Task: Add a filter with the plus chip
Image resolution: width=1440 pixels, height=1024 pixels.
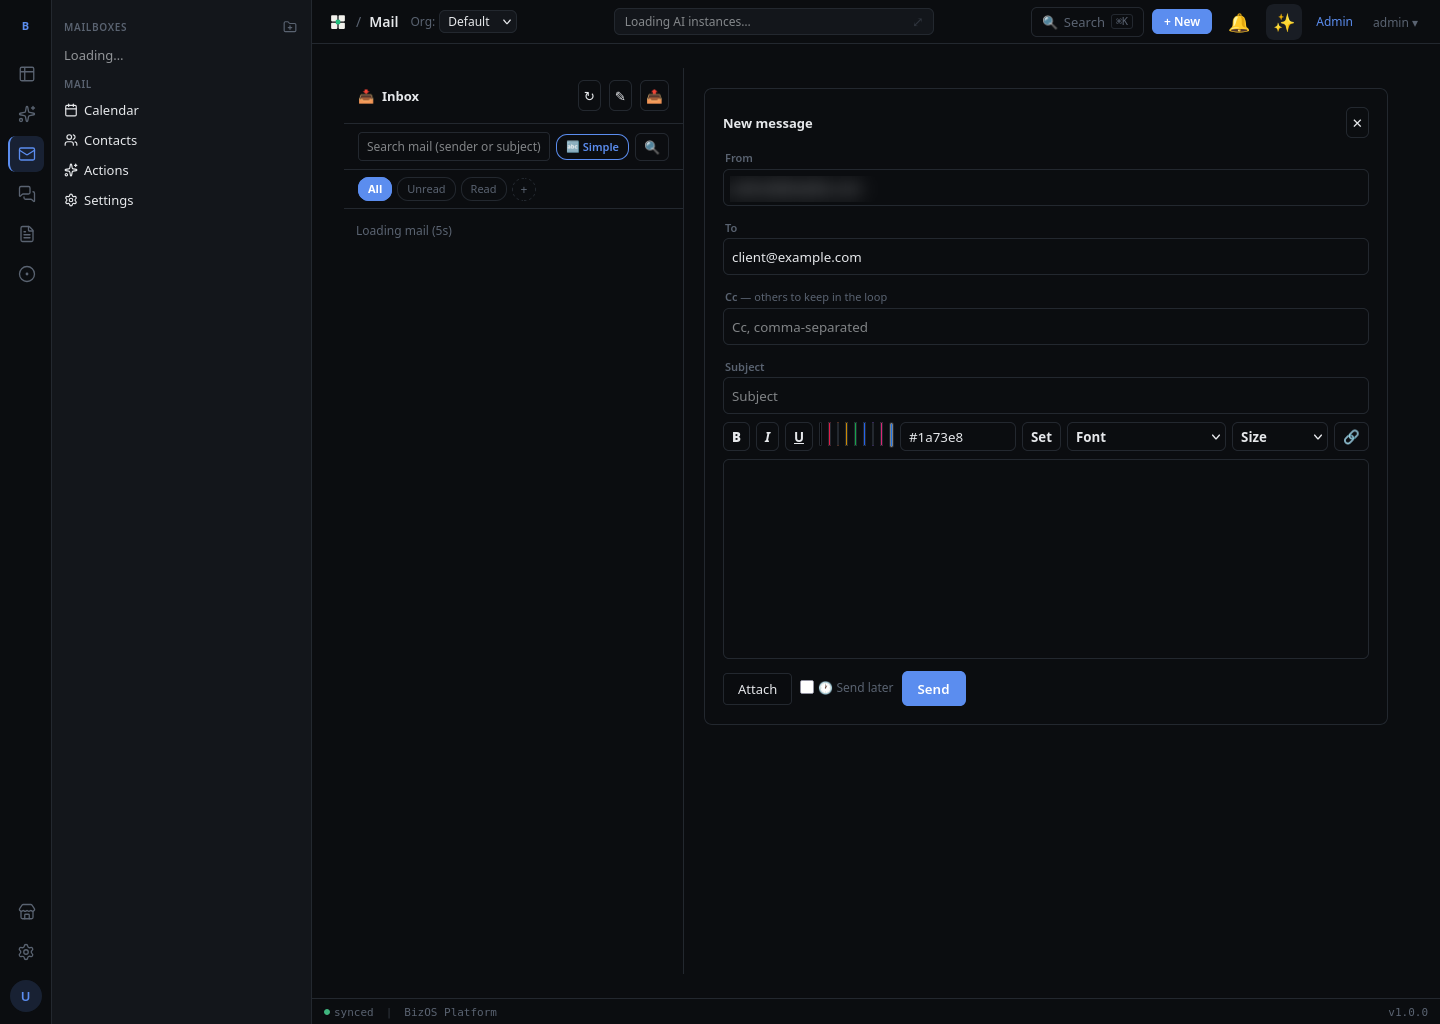Action: click(x=524, y=189)
